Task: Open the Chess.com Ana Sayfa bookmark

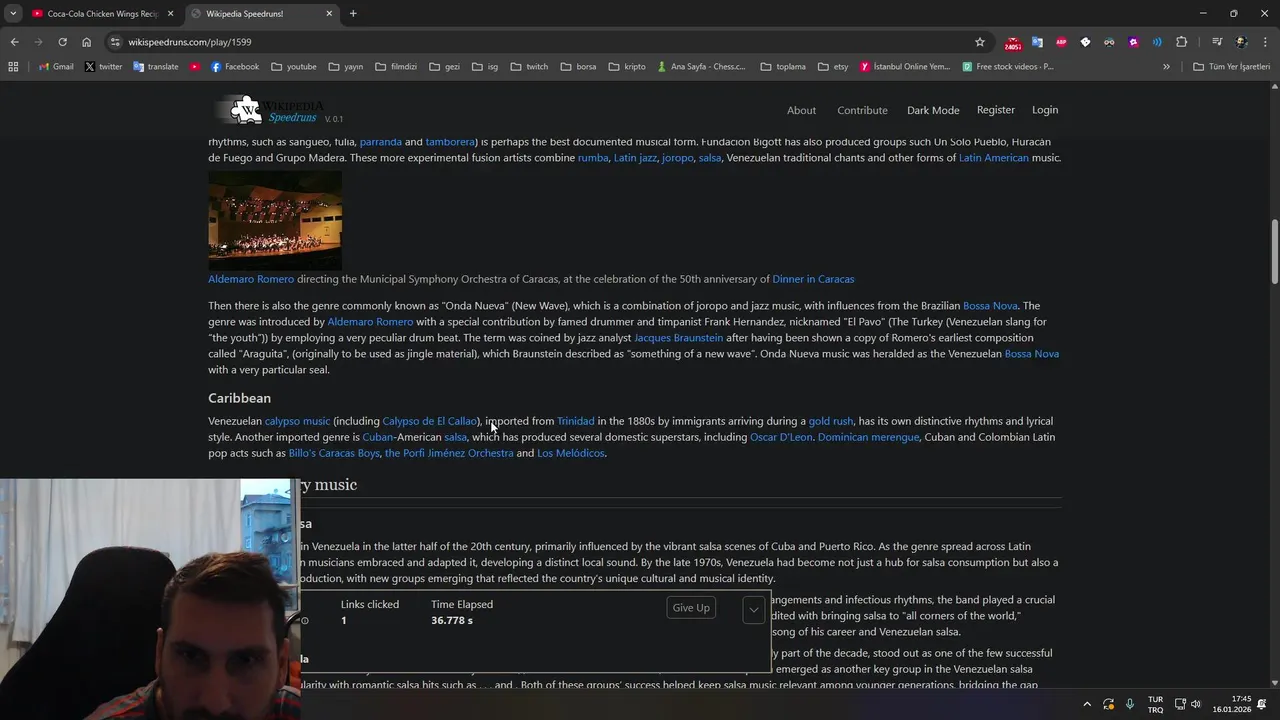Action: click(x=702, y=67)
